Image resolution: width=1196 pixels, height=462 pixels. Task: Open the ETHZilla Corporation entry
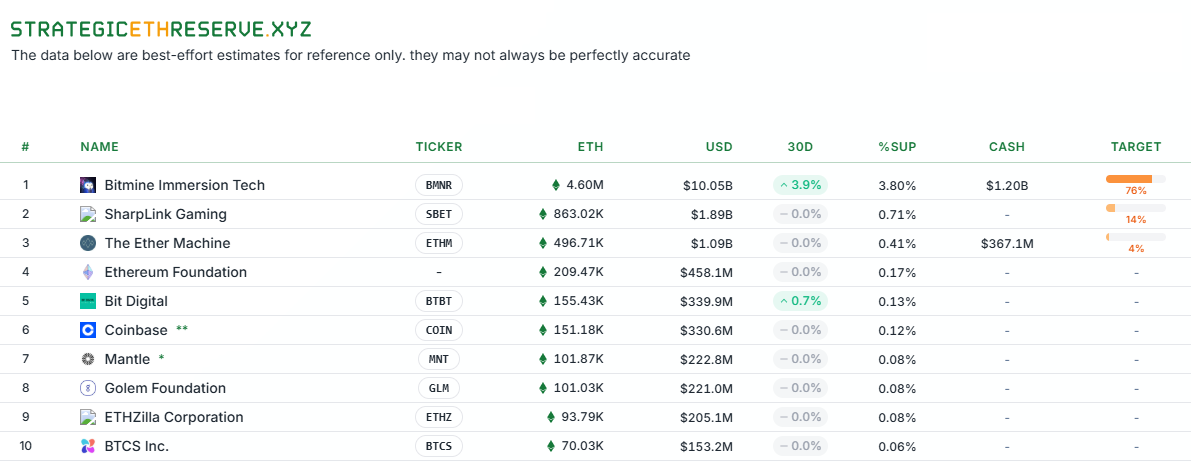[x=173, y=417]
